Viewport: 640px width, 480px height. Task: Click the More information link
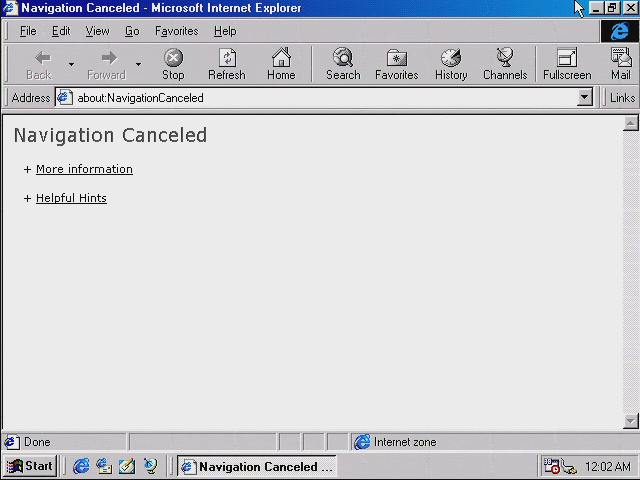[x=84, y=169]
